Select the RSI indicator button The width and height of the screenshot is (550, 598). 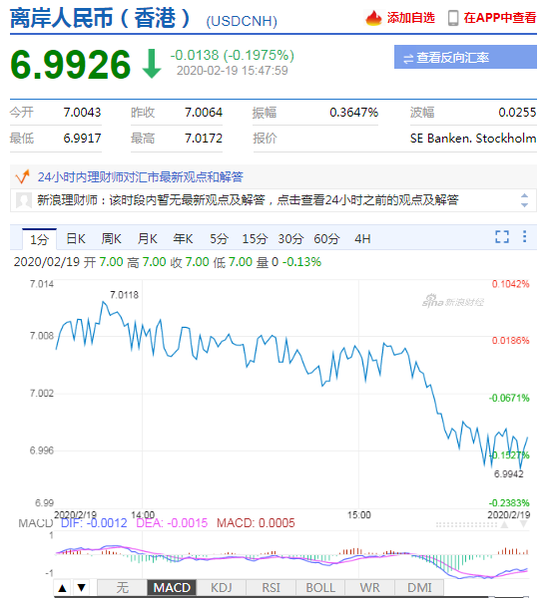(x=271, y=588)
